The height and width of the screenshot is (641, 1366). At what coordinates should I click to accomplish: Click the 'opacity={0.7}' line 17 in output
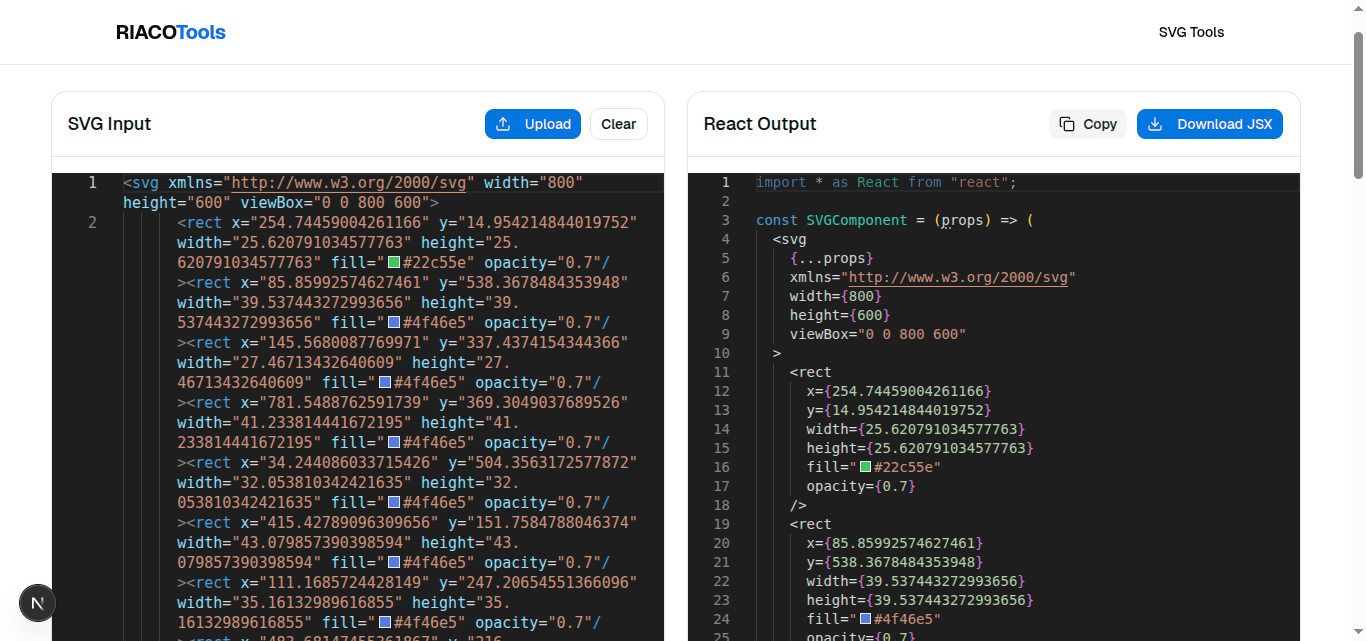point(861,486)
